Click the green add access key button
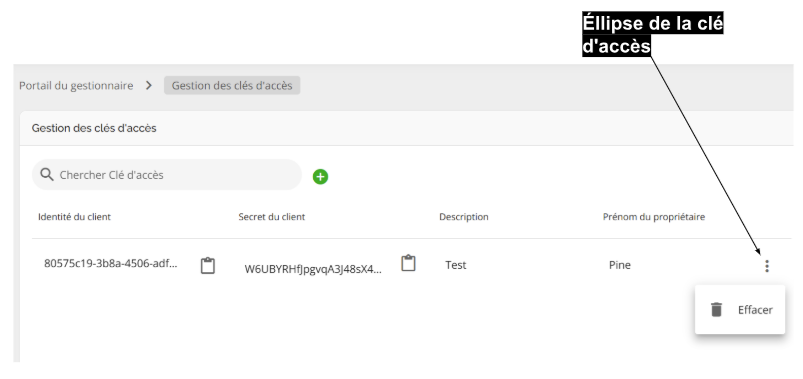The image size is (803, 379). click(x=321, y=177)
